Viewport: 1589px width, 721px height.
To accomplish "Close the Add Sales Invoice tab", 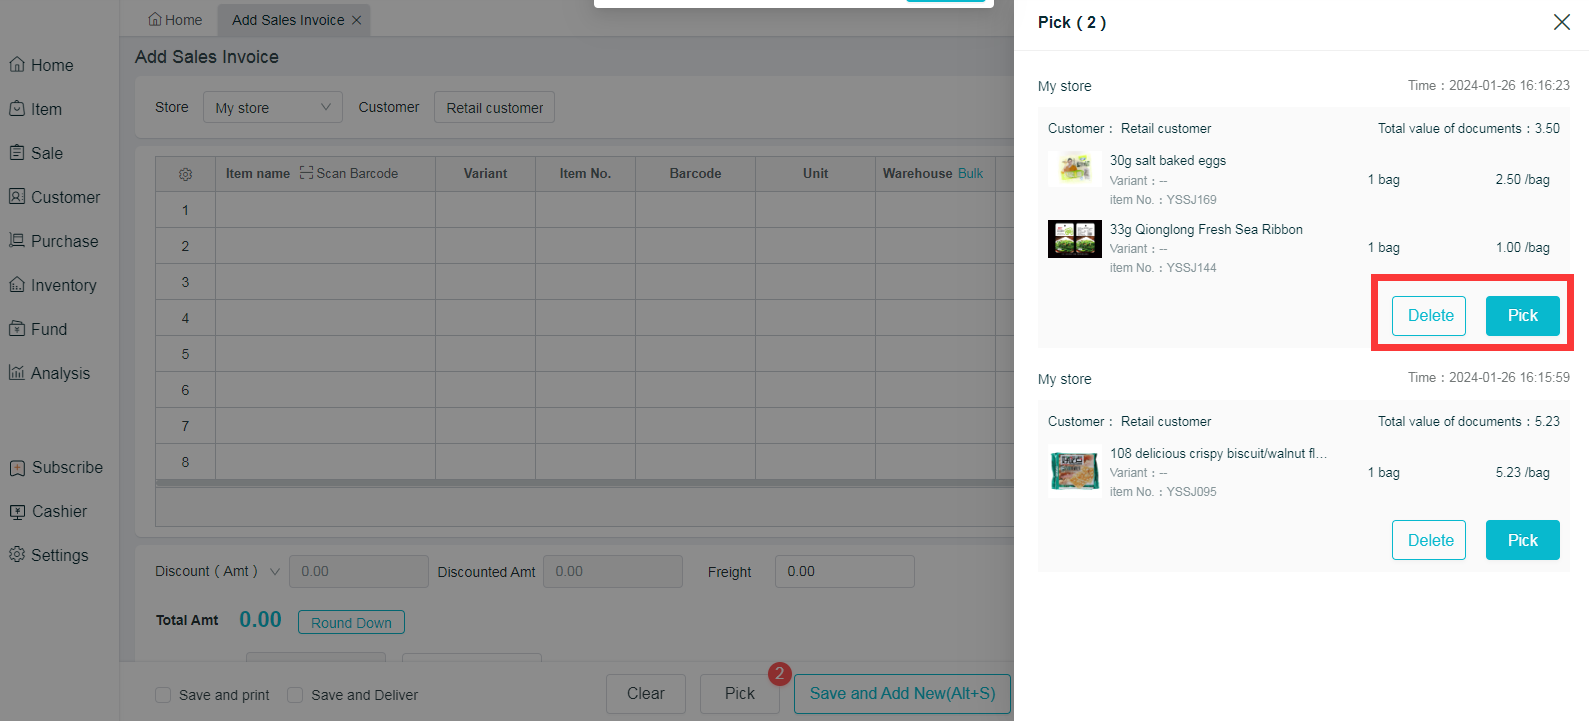I will [357, 20].
